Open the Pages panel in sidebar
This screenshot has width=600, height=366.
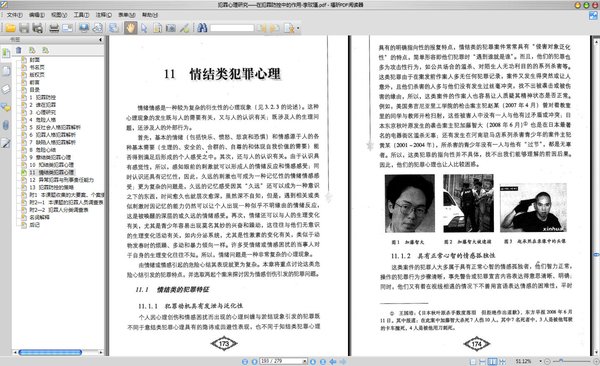pos(6,71)
